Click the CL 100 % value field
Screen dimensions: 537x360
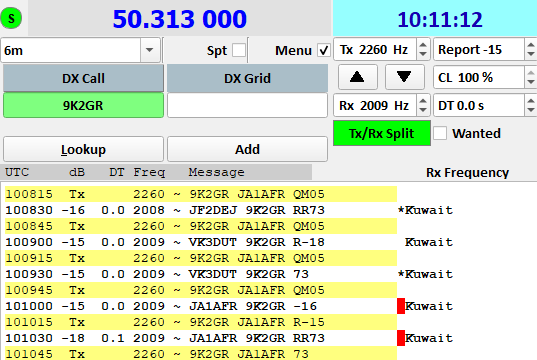[x=479, y=77]
